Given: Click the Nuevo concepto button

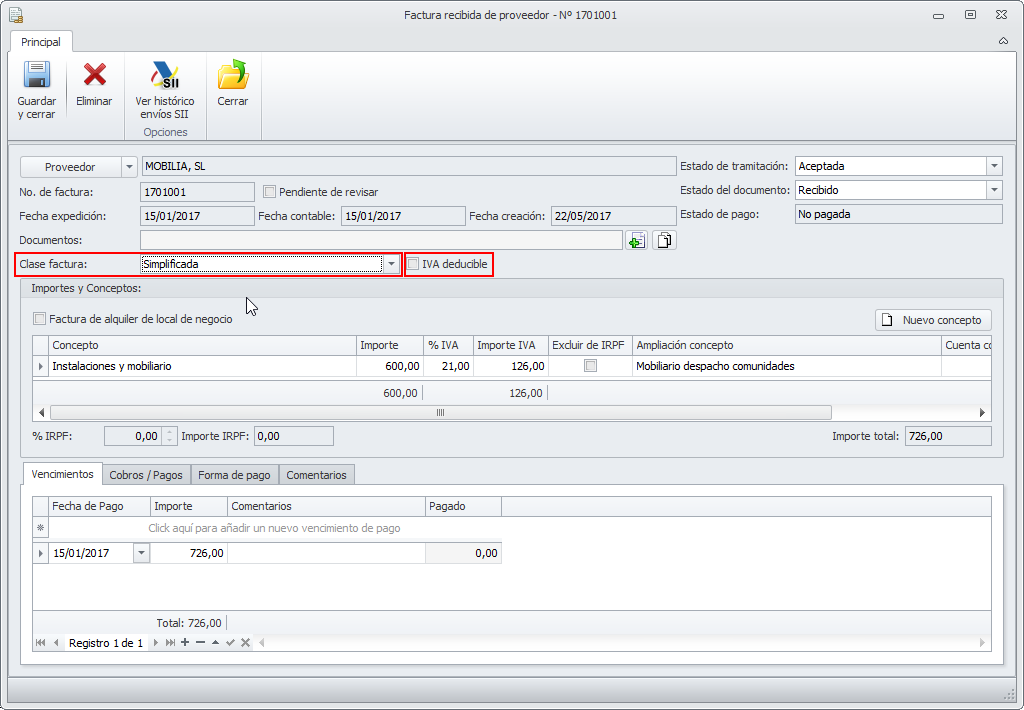Looking at the screenshot, I should 933,320.
